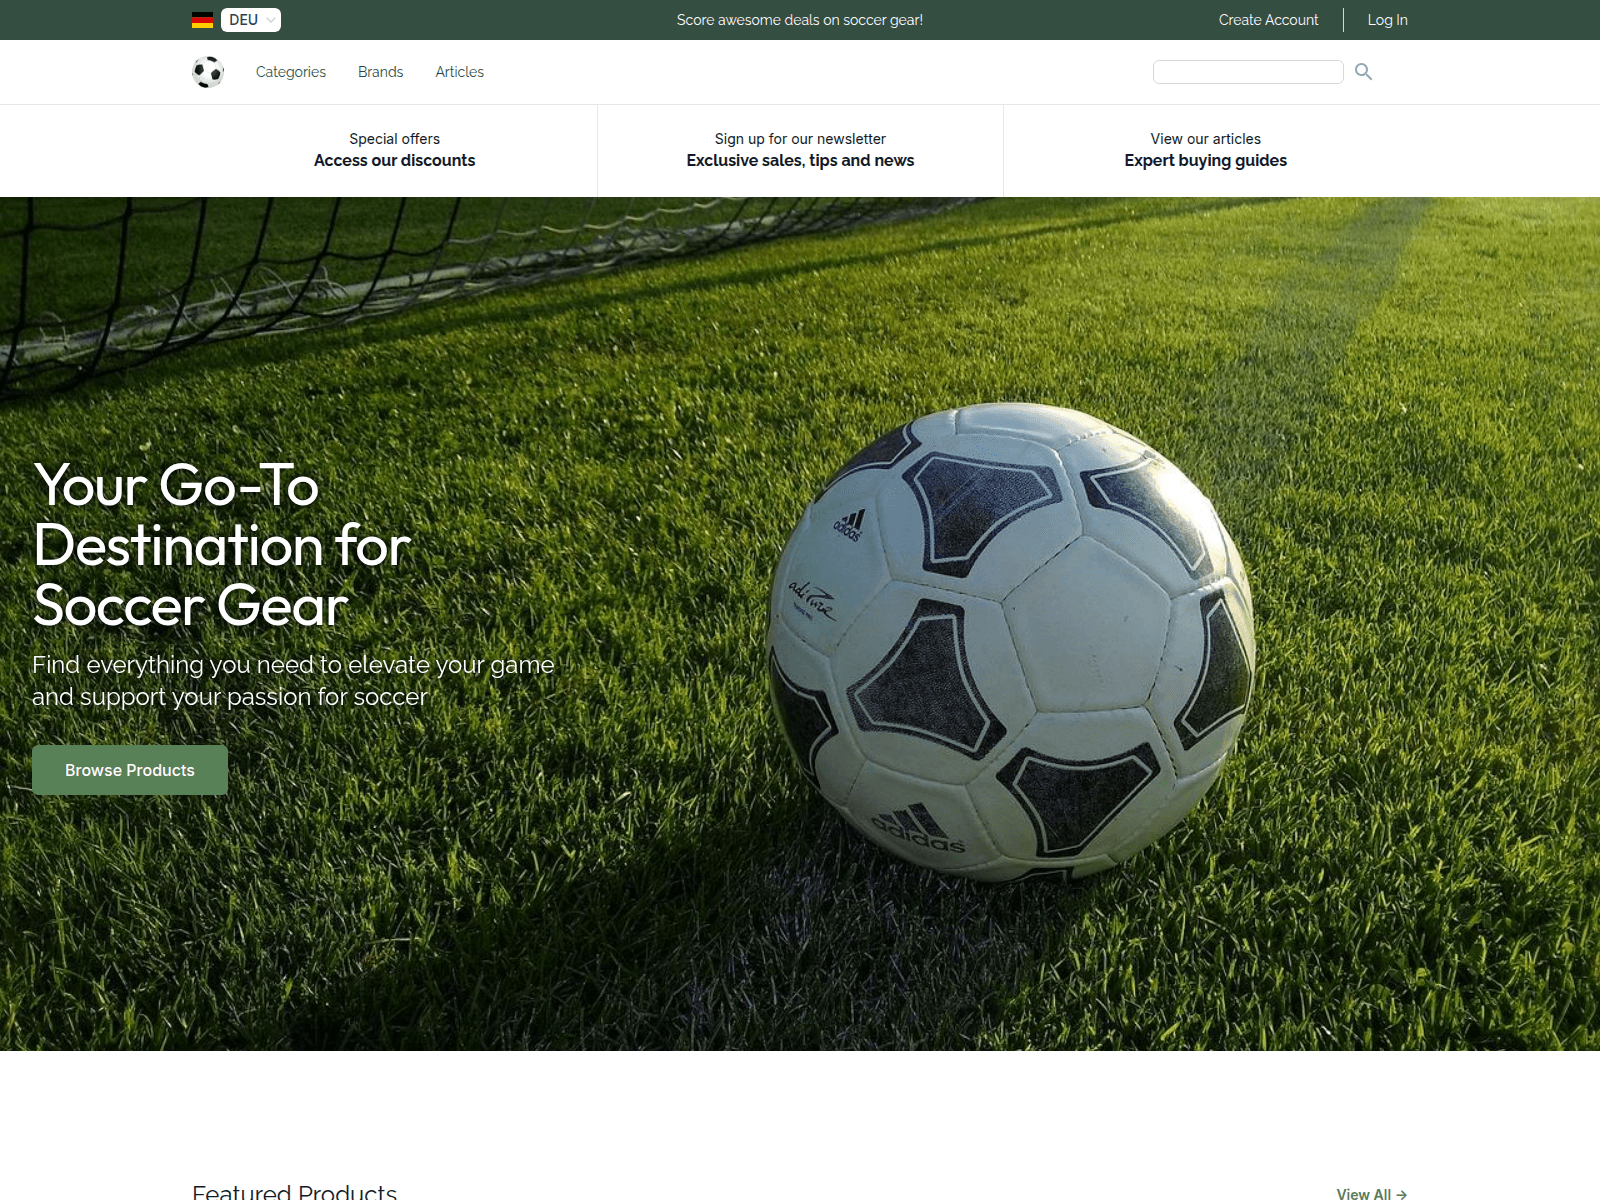Open the Categories navigation menu

click(290, 71)
